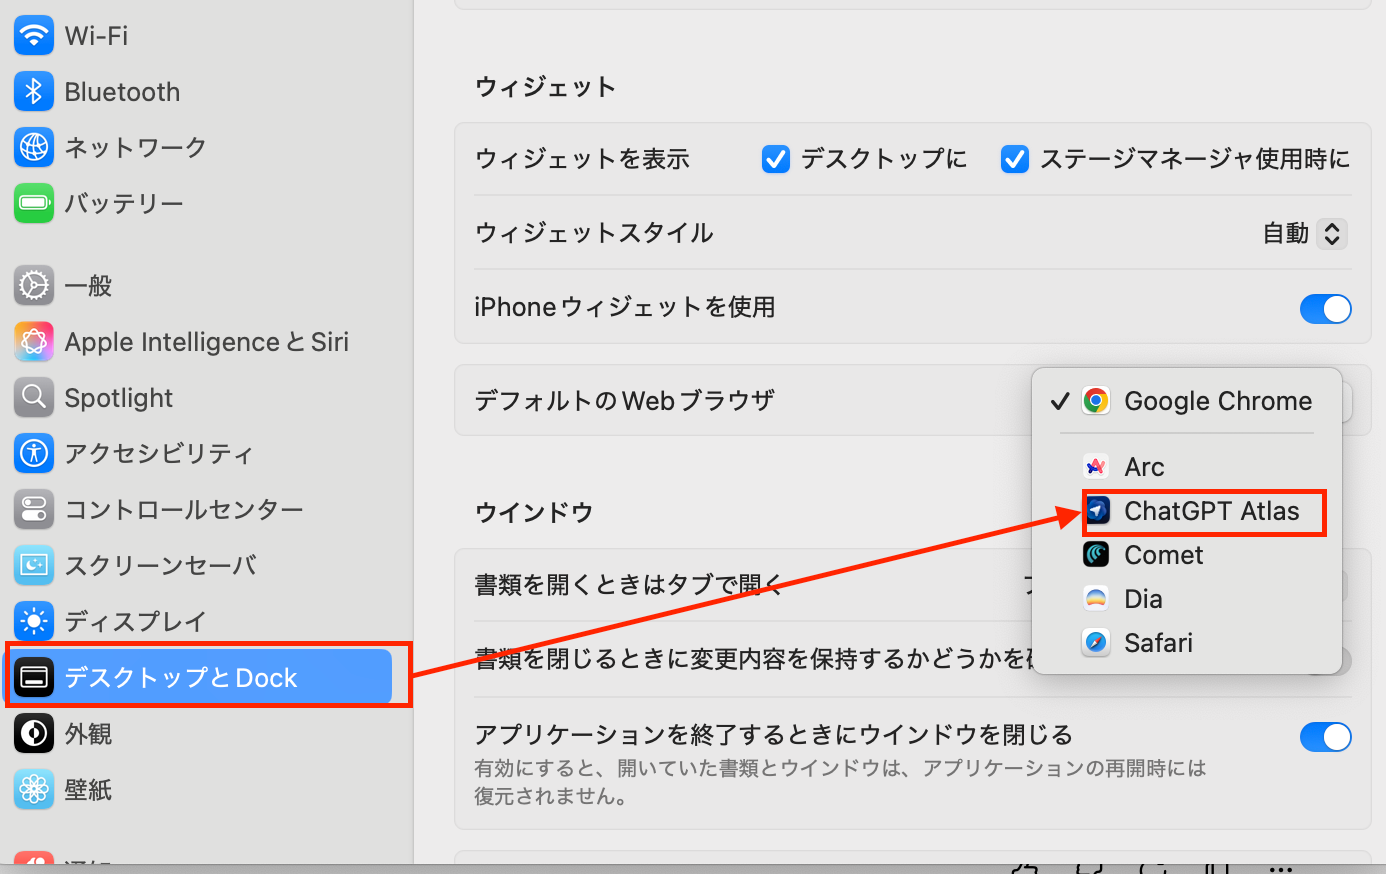Click the 外観 appearance icon

point(34,734)
